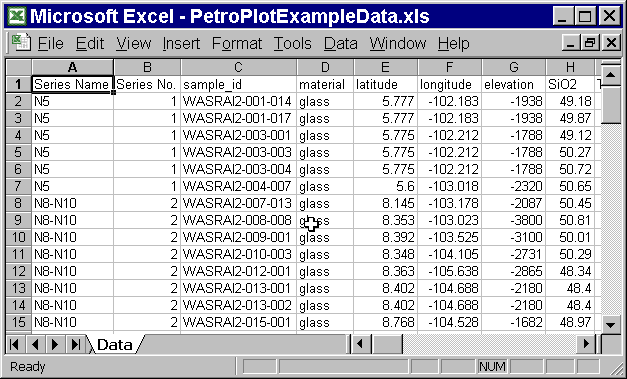627x379 pixels.
Task: Select column B header
Action: point(147,67)
